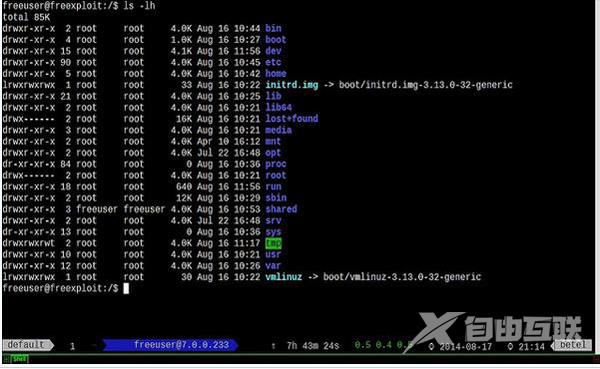Click the 'sys' directory name
The width and height of the screenshot is (600, 369).
273,232
